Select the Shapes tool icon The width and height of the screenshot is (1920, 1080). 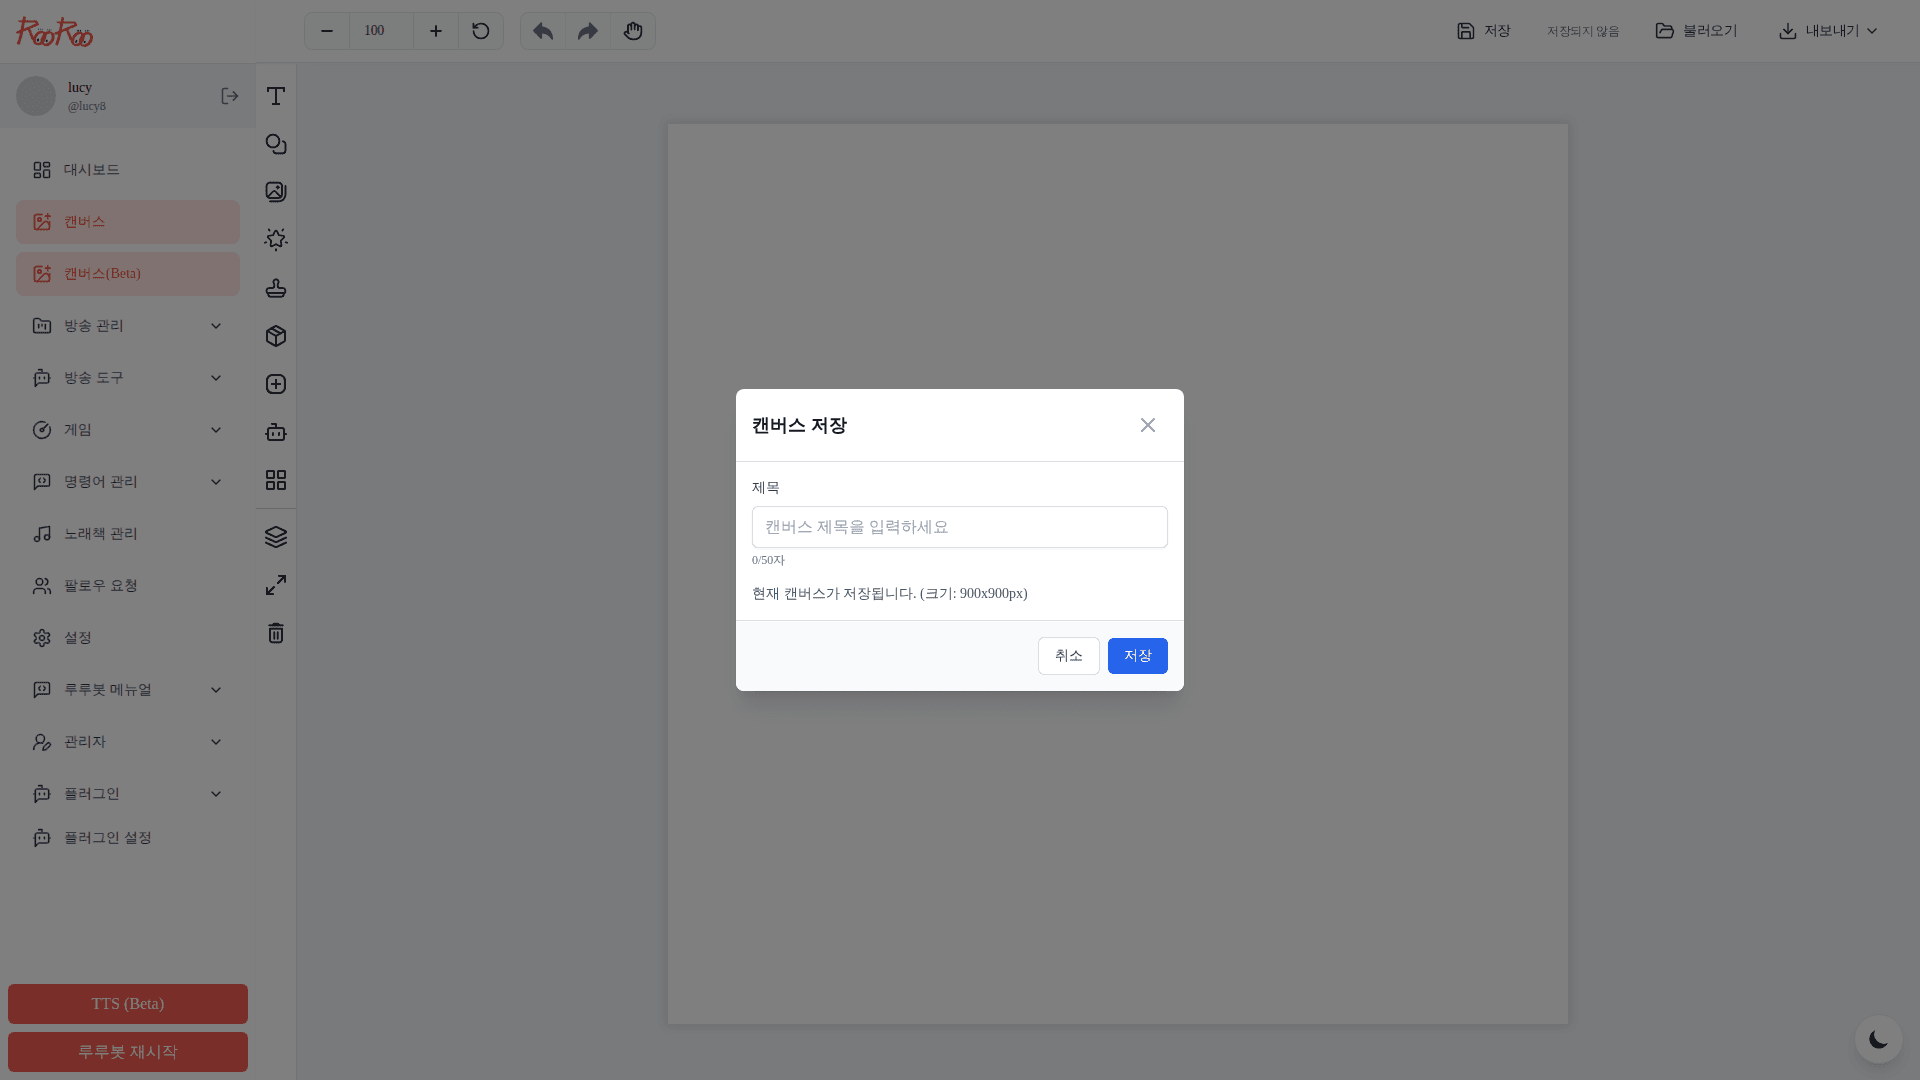276,144
